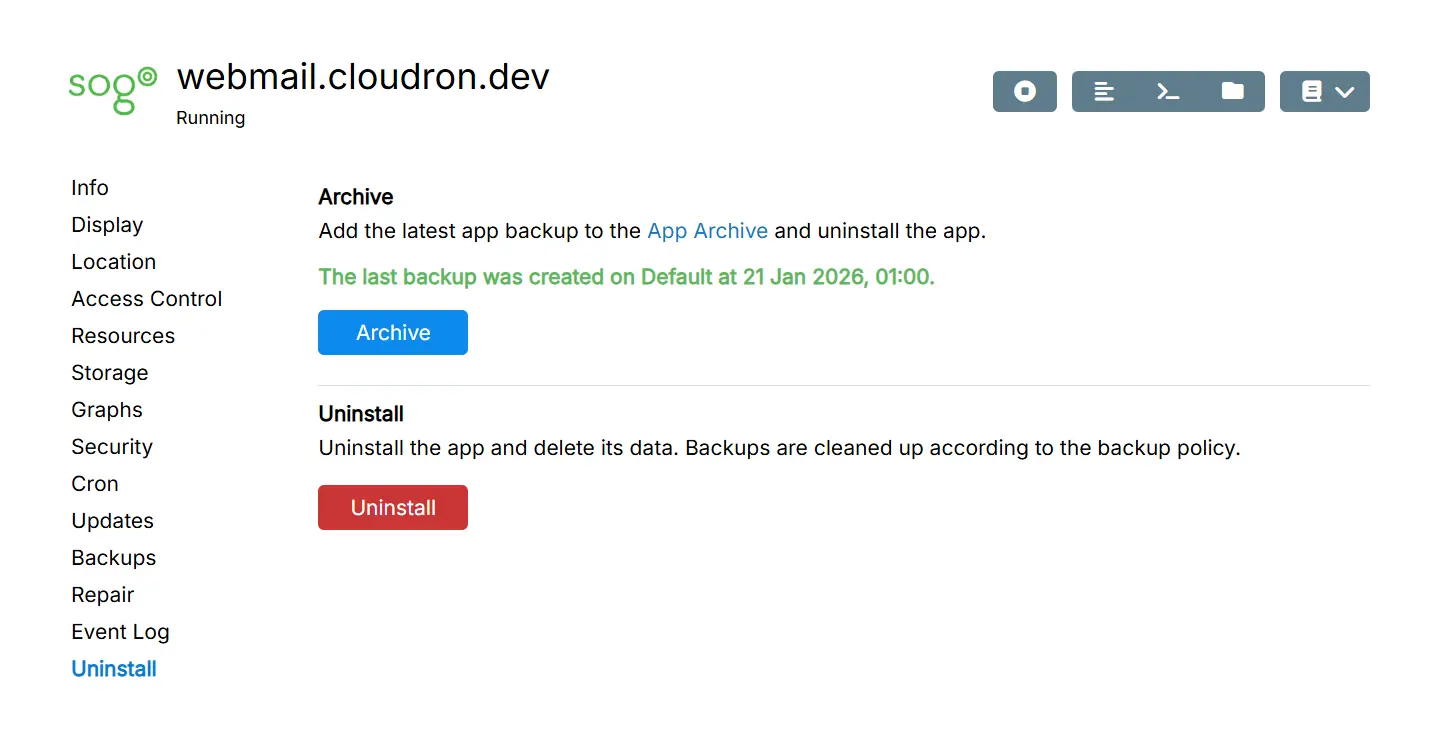
Task: Click the blue Archive button
Action: [392, 333]
